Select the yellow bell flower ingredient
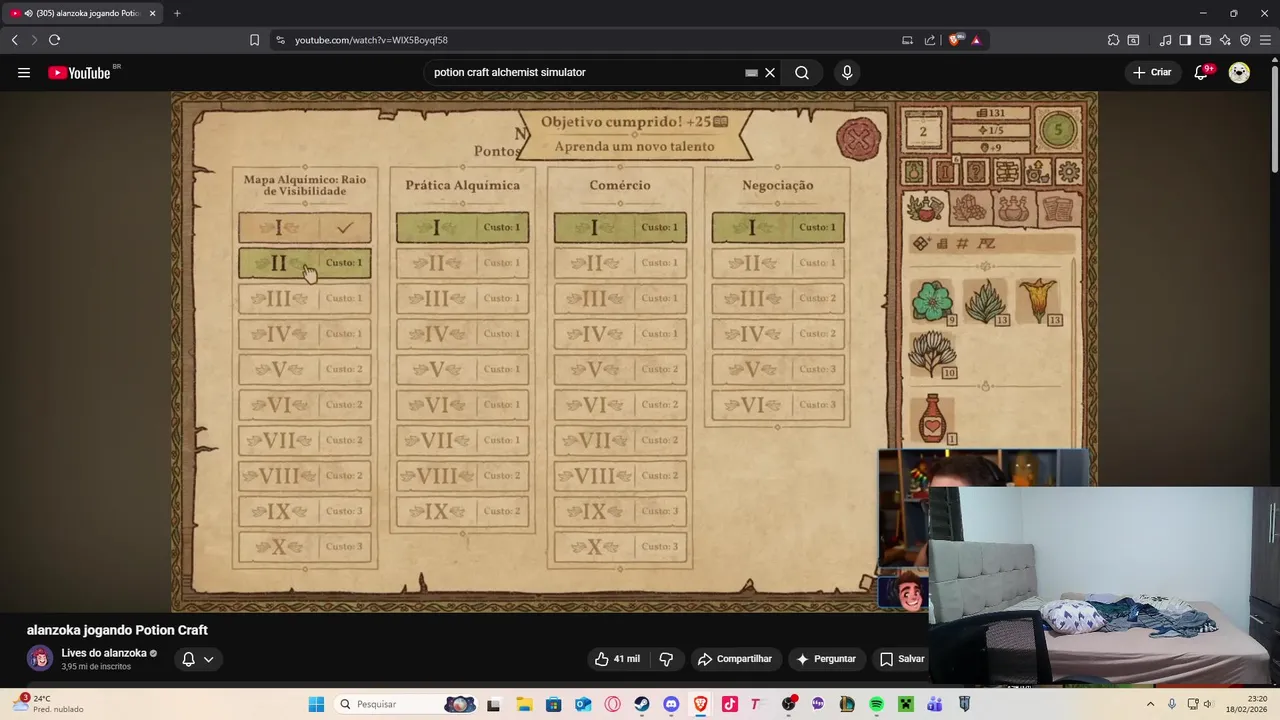Image resolution: width=1280 pixels, height=720 pixels. (x=1038, y=301)
